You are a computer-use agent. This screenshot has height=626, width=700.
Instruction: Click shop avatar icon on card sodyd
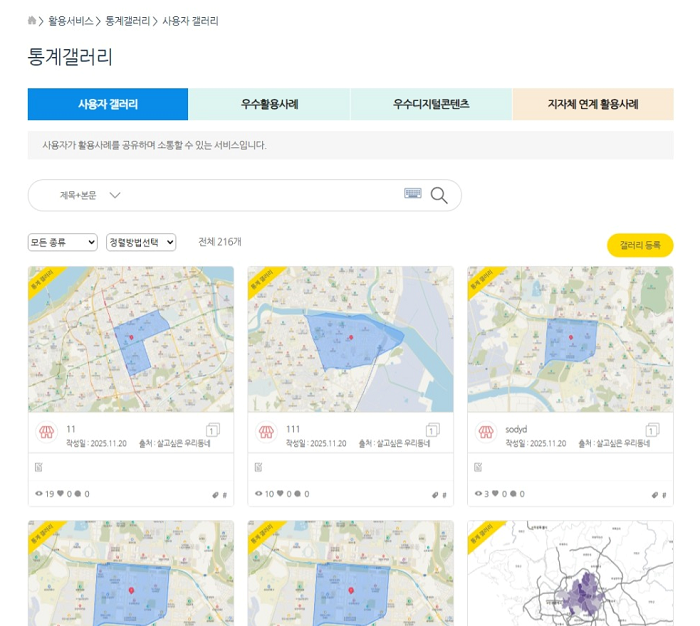click(486, 432)
